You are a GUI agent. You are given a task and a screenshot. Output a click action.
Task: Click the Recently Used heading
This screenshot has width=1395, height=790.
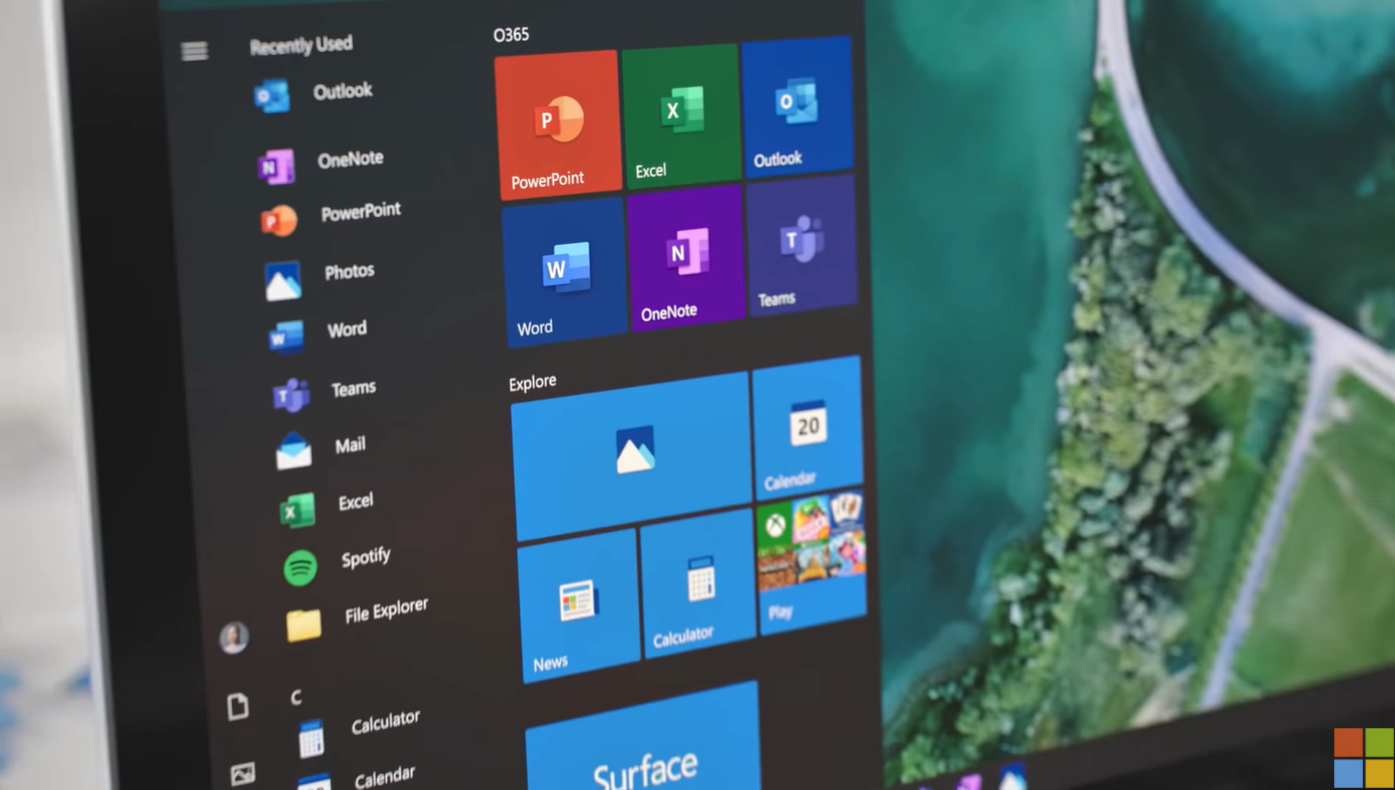301,45
